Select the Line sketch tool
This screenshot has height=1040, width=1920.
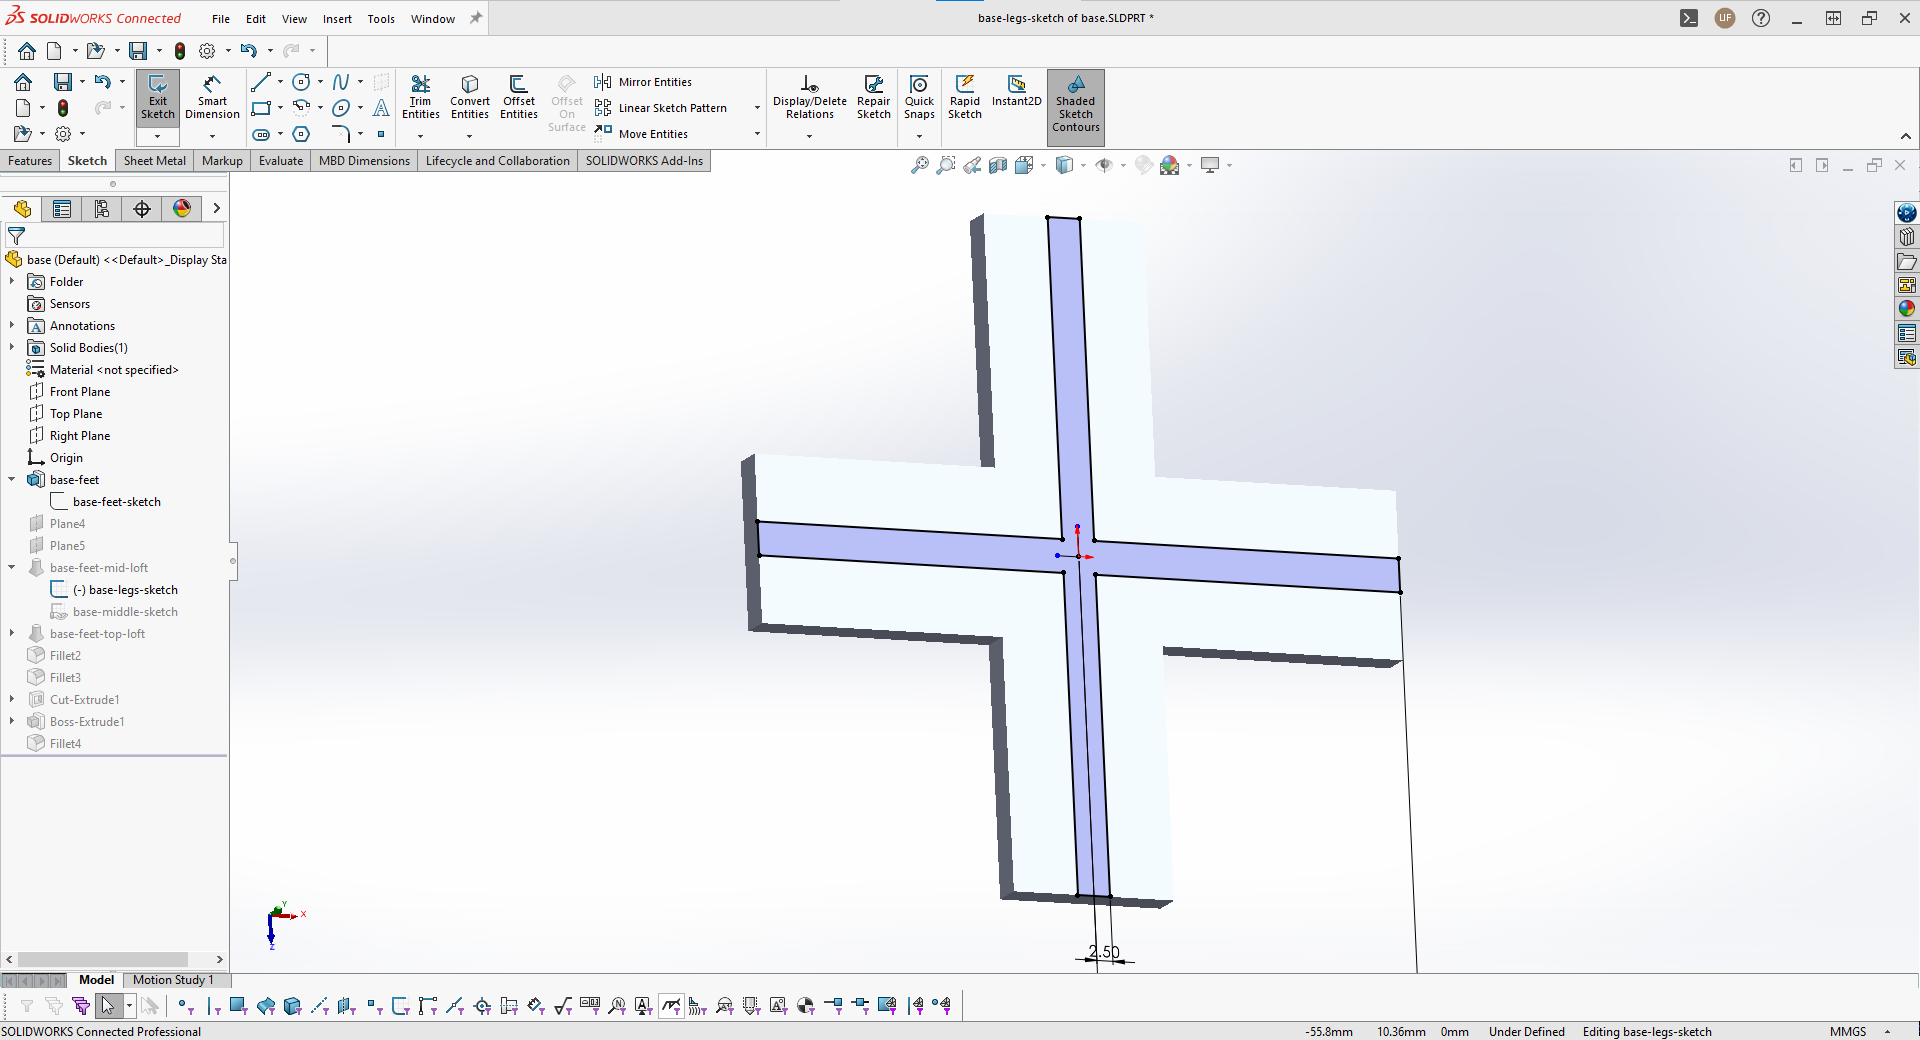261,82
